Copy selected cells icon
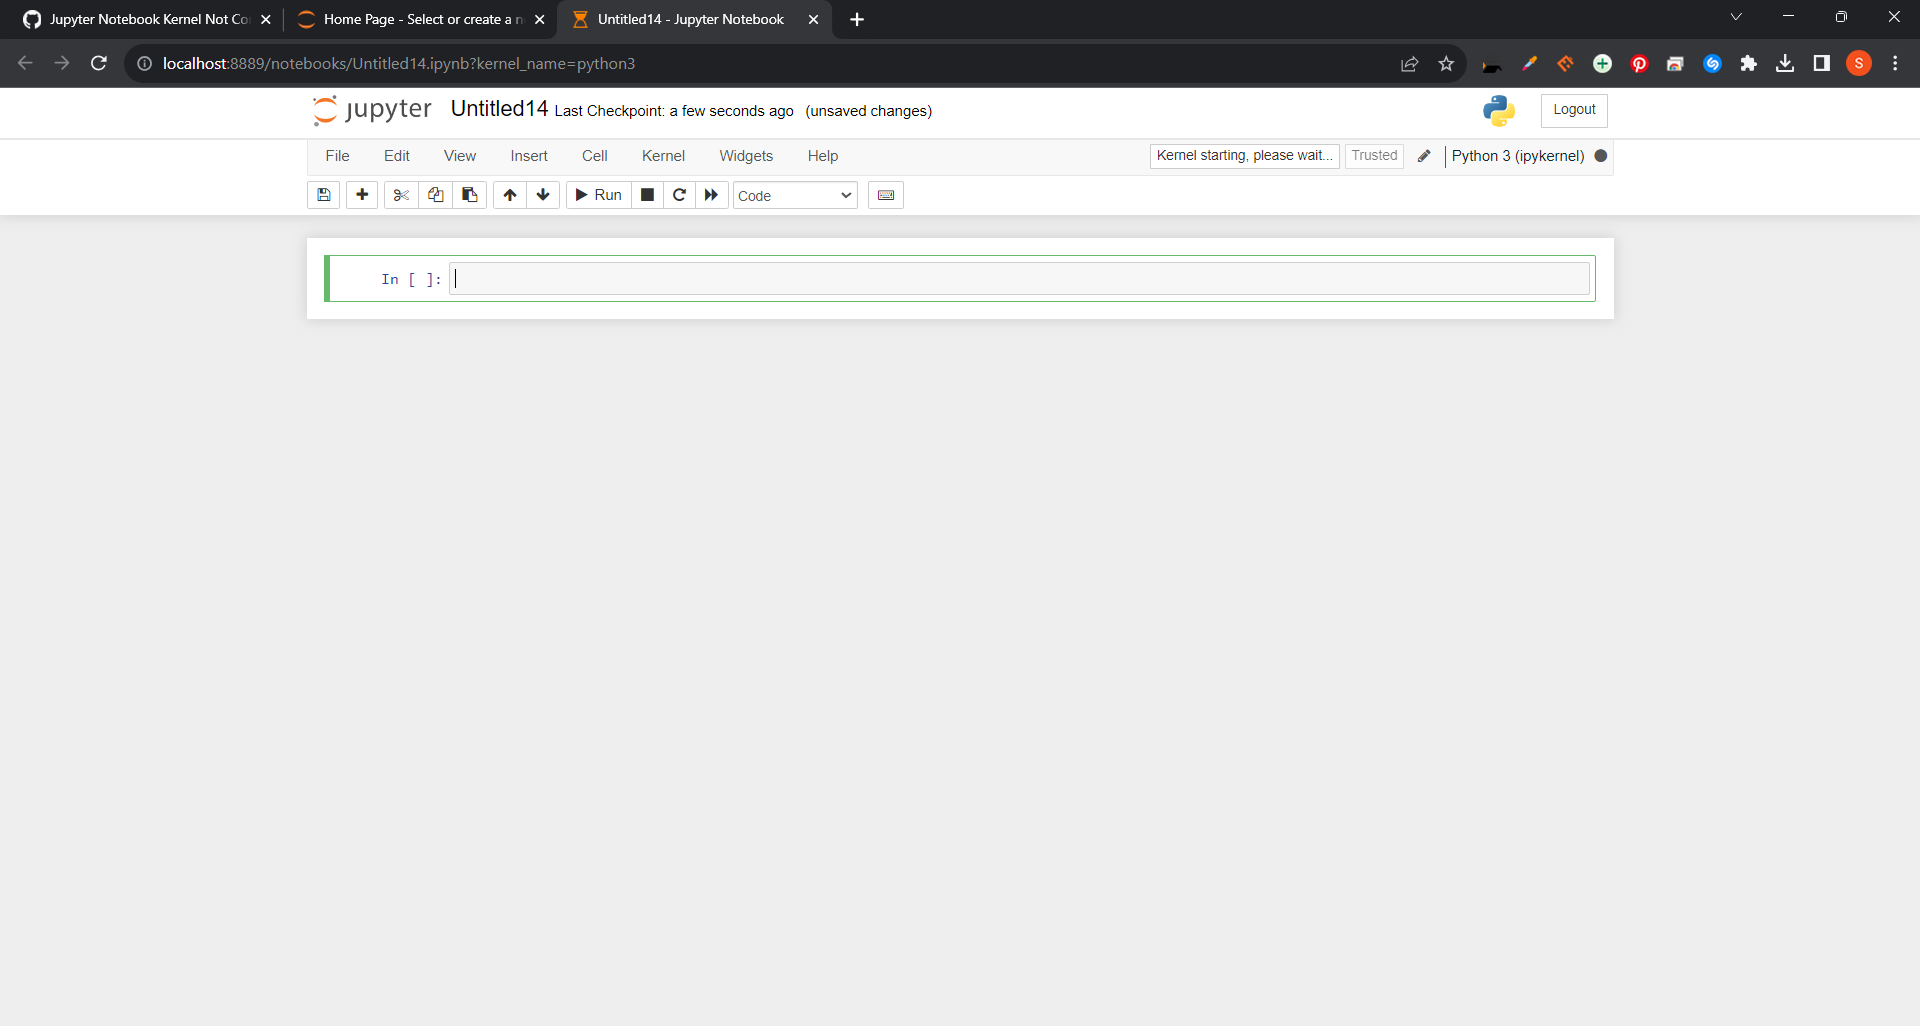 point(435,195)
